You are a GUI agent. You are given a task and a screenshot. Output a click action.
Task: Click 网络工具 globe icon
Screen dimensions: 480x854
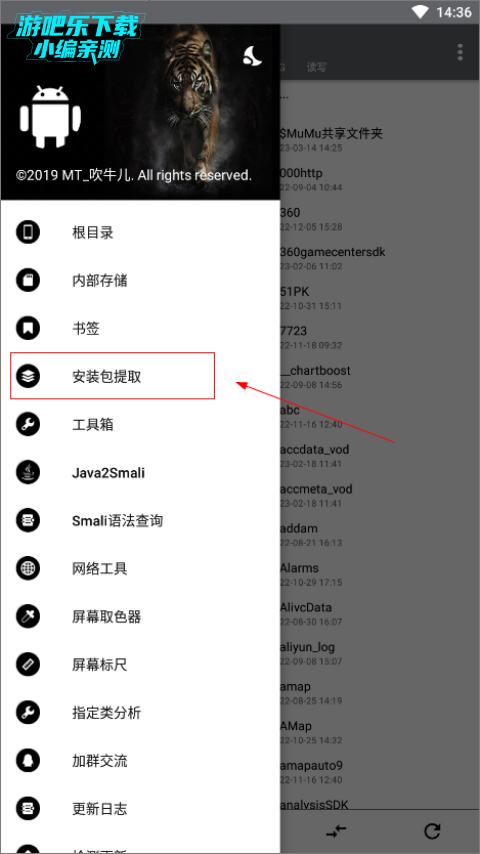click(28, 569)
